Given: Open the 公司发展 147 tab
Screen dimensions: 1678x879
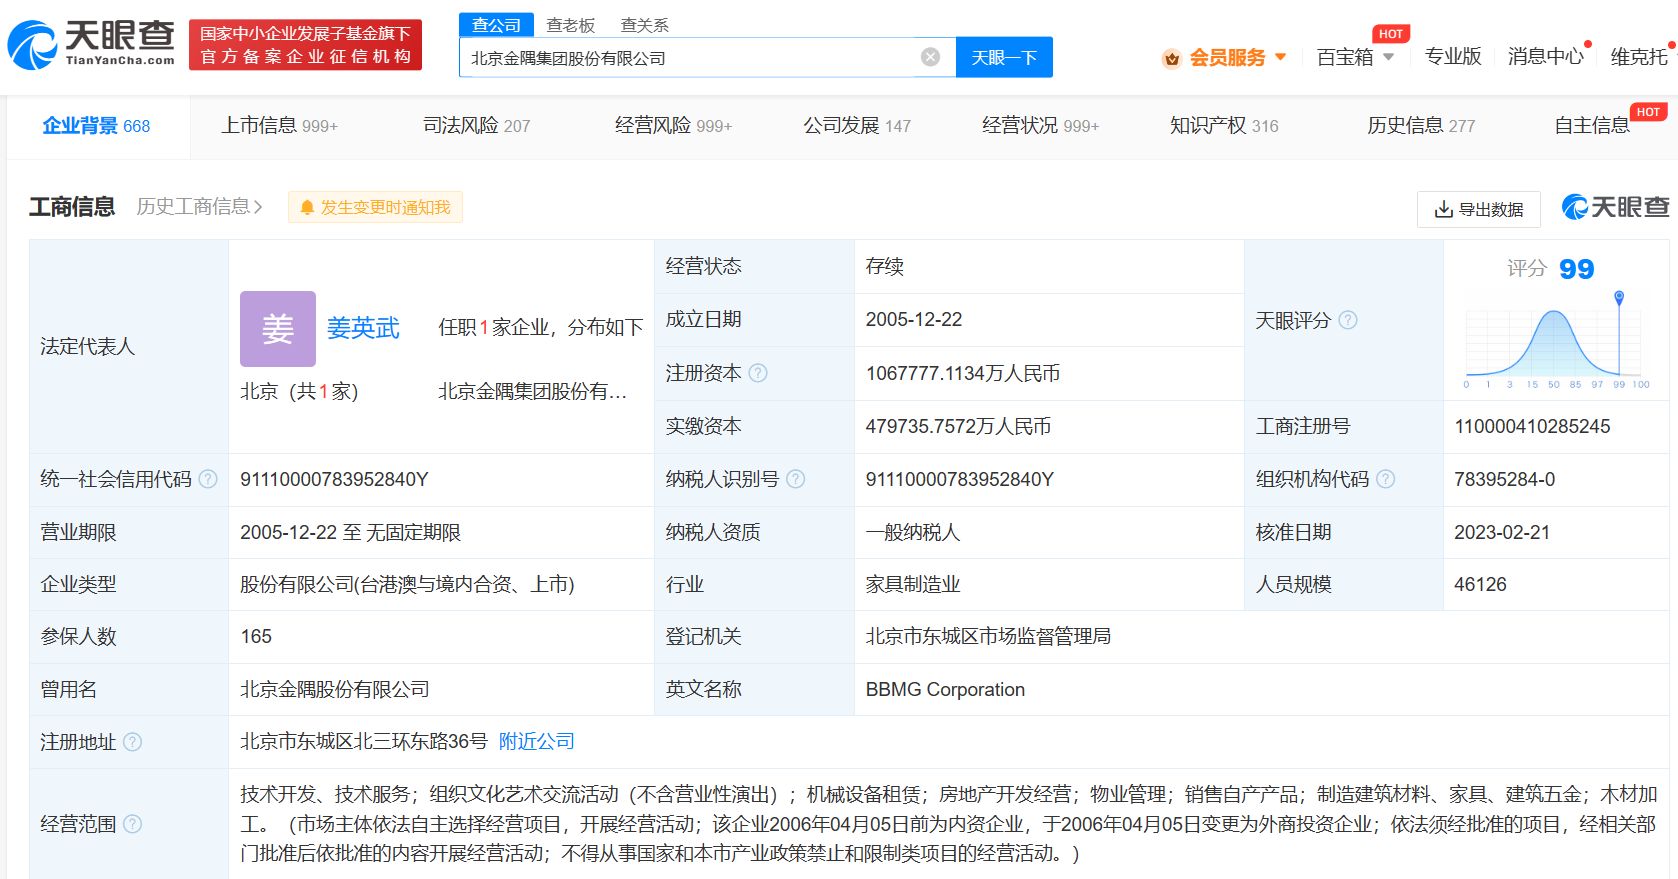Looking at the screenshot, I should point(857,126).
